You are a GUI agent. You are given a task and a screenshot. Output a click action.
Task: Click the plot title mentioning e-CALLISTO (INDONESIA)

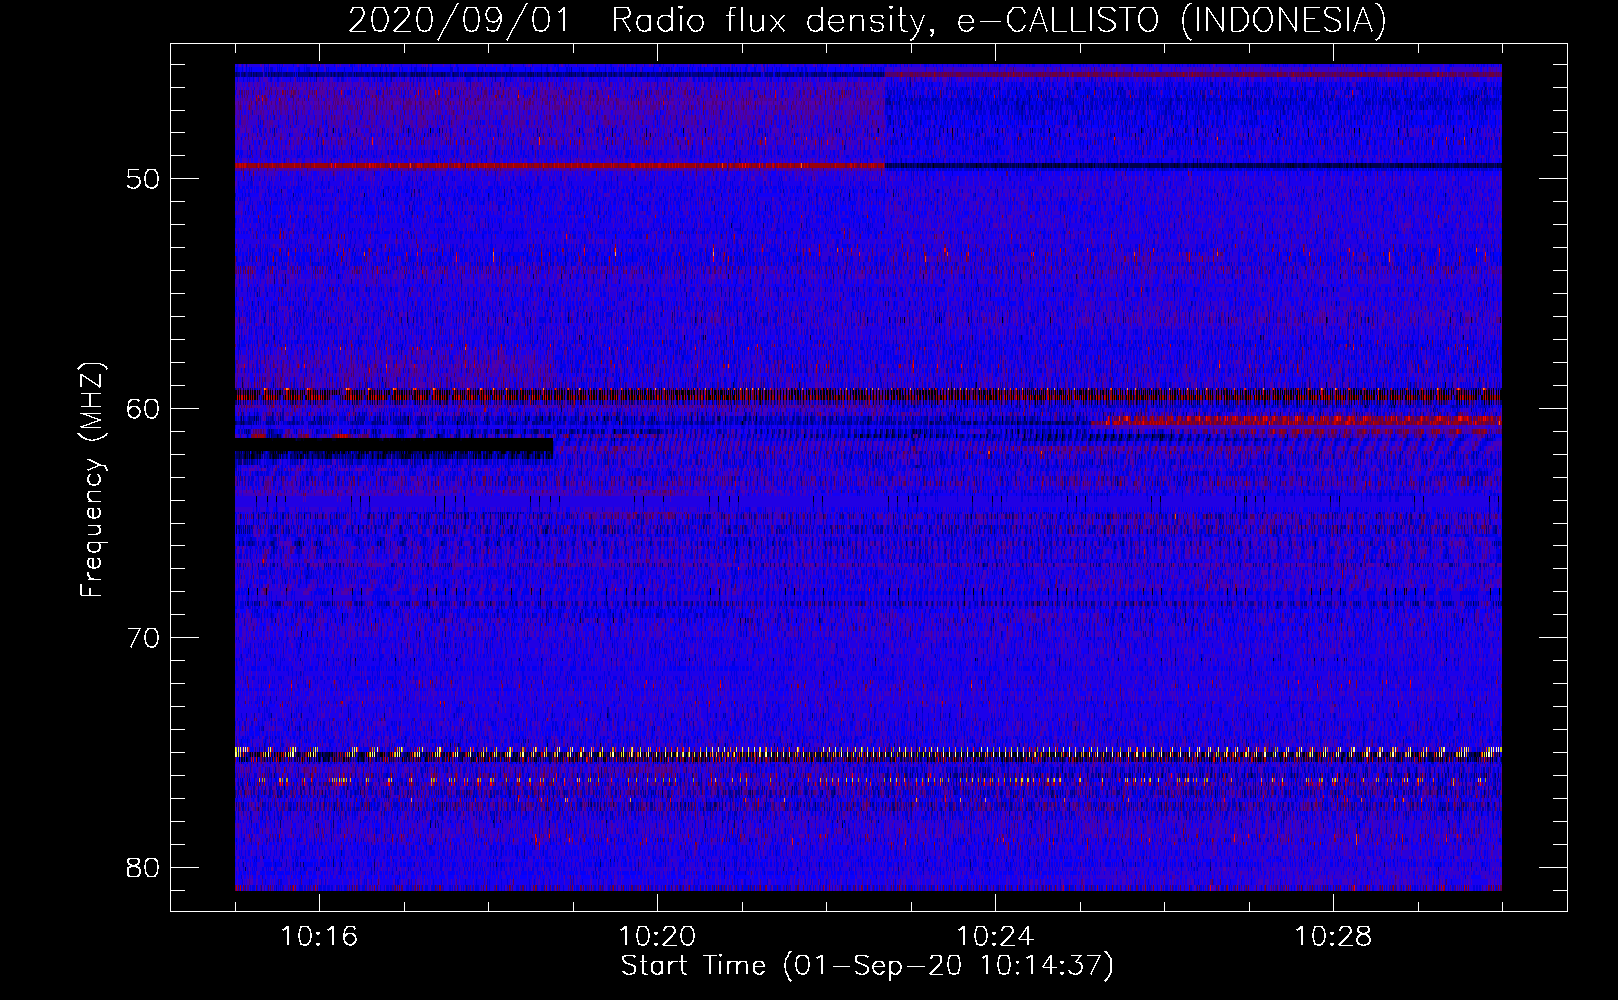click(867, 20)
